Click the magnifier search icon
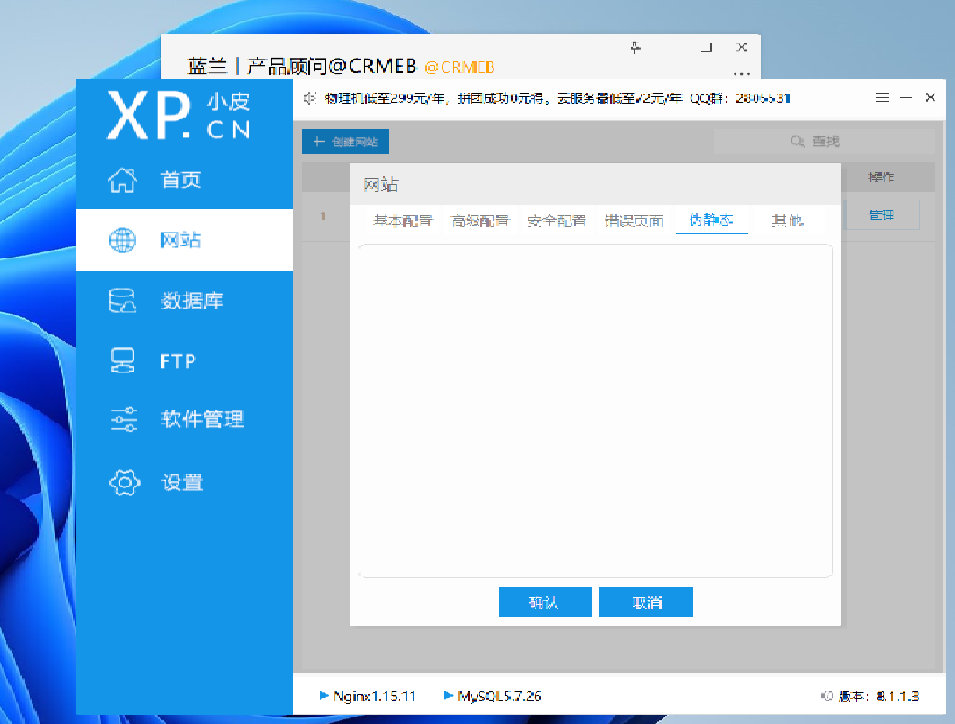This screenshot has height=724, width=955. [797, 141]
